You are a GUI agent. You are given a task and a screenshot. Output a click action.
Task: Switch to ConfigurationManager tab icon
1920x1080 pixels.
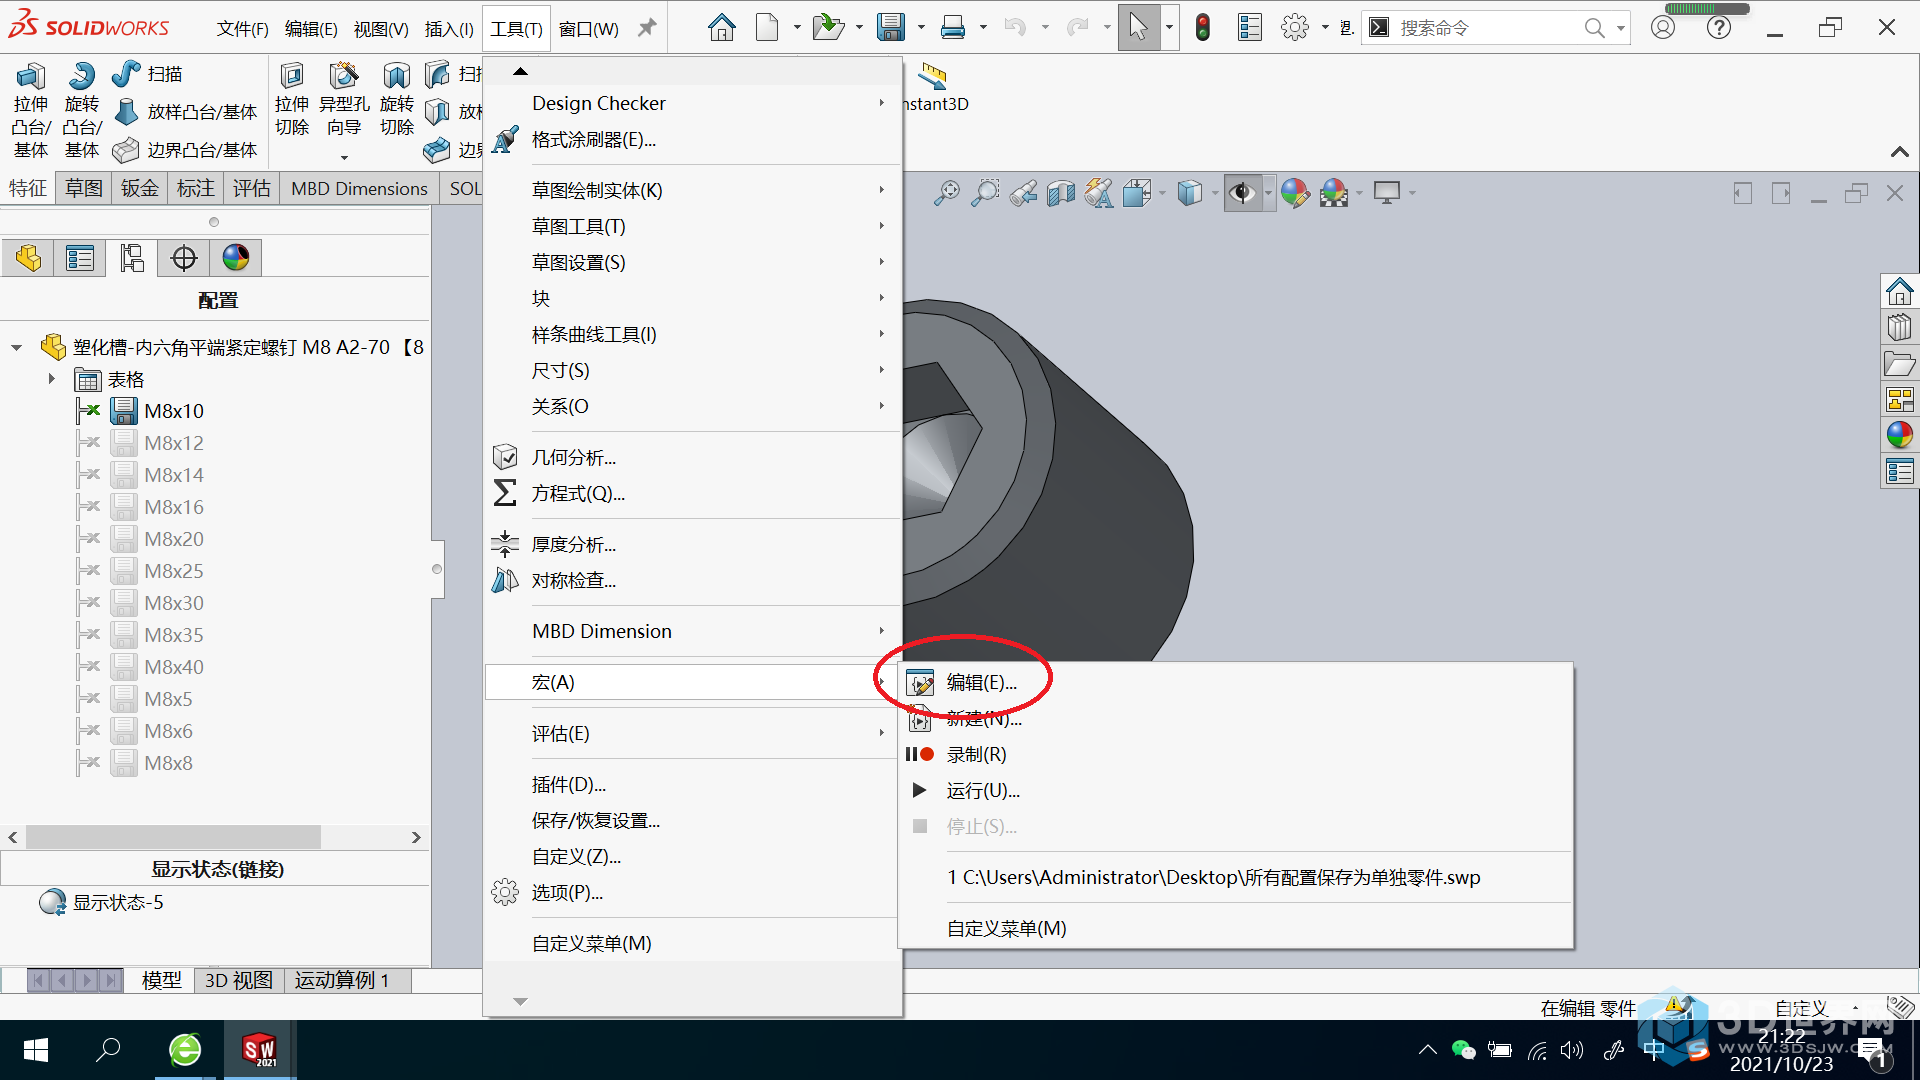(132, 258)
